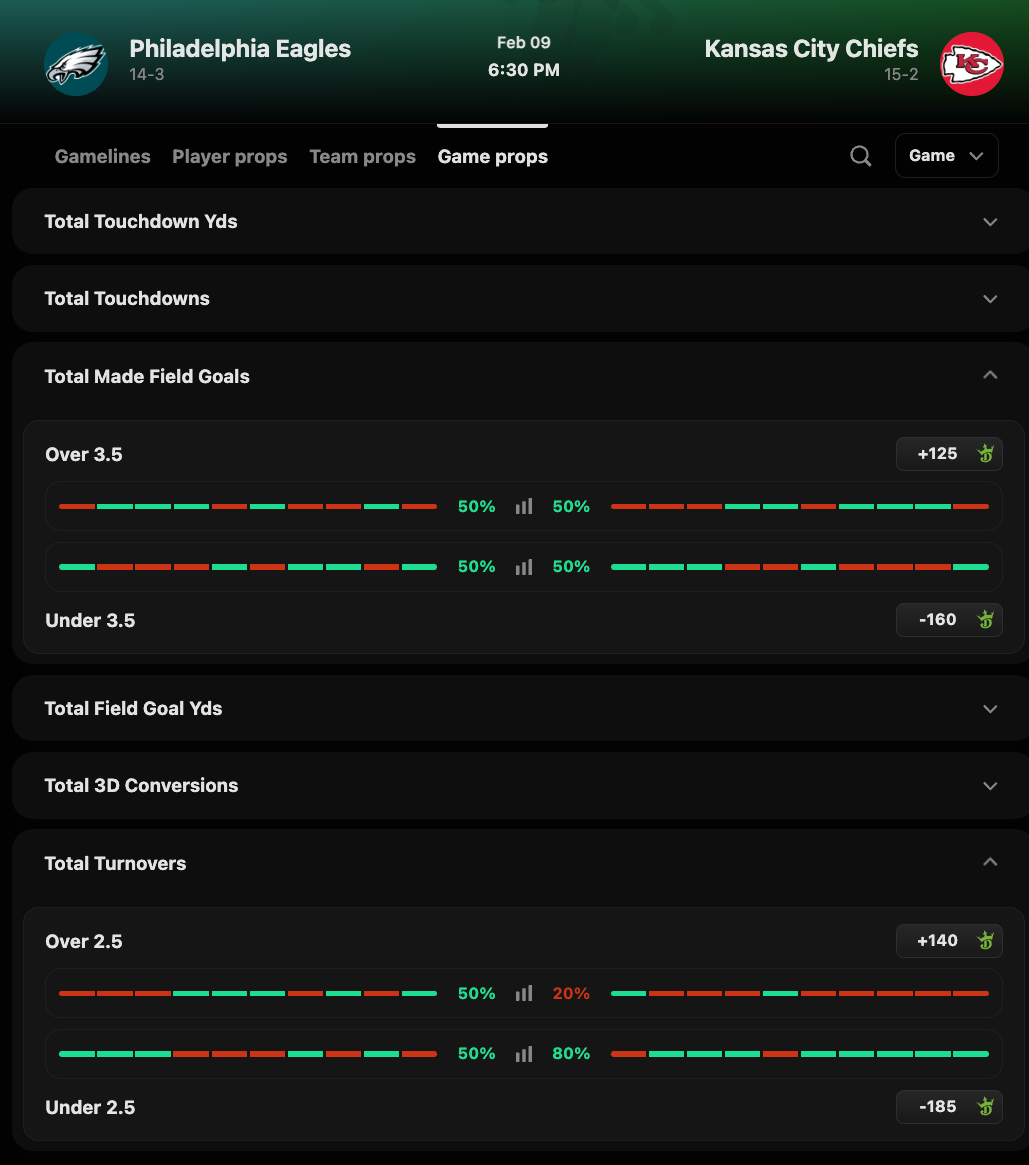1029x1165 pixels.
Task: Select +125 odds for Over 3.5
Action: [x=949, y=454]
